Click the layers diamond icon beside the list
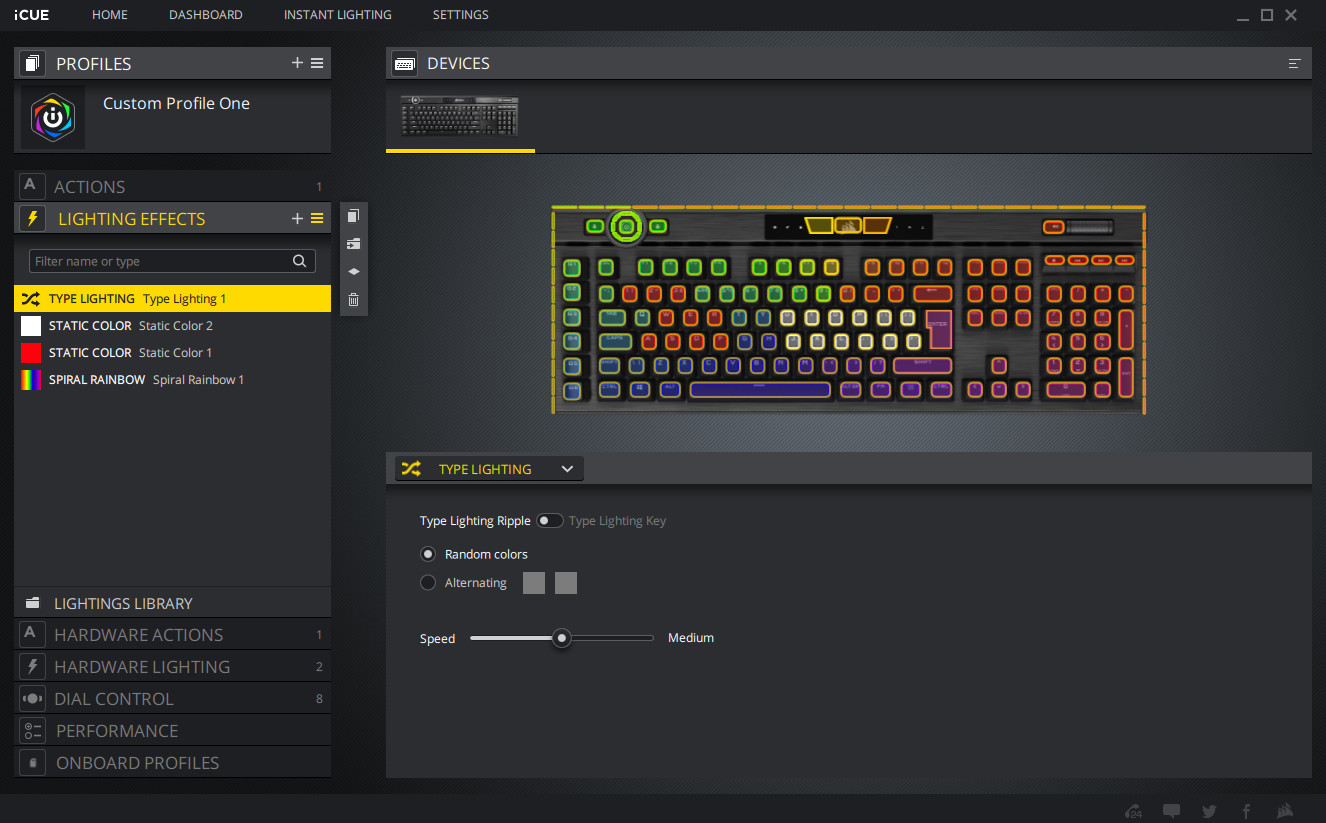This screenshot has width=1326, height=823. pyautogui.click(x=353, y=271)
